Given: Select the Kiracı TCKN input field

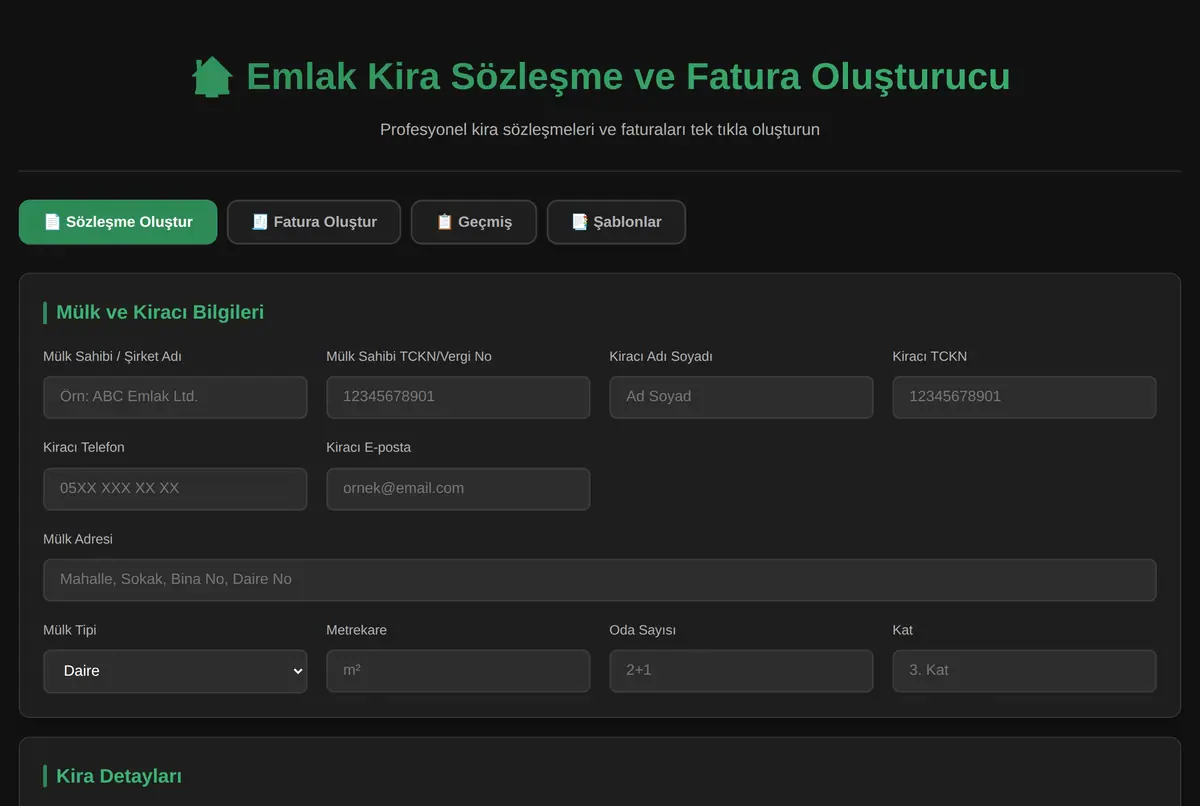Looking at the screenshot, I should 1024,397.
